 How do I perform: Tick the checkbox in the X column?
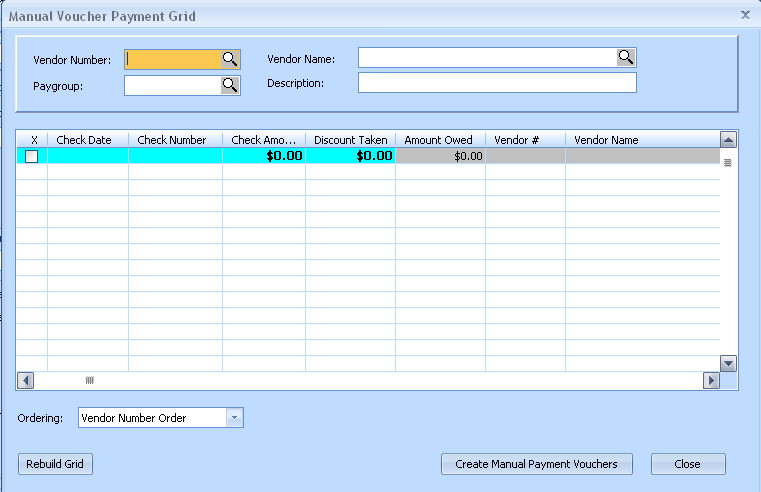(32, 156)
